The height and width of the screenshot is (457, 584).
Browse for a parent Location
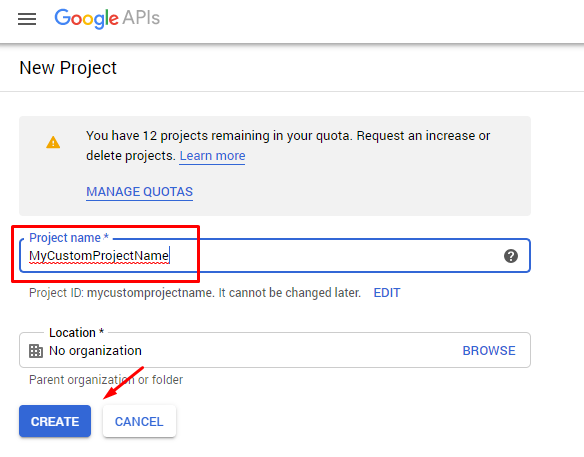489,350
